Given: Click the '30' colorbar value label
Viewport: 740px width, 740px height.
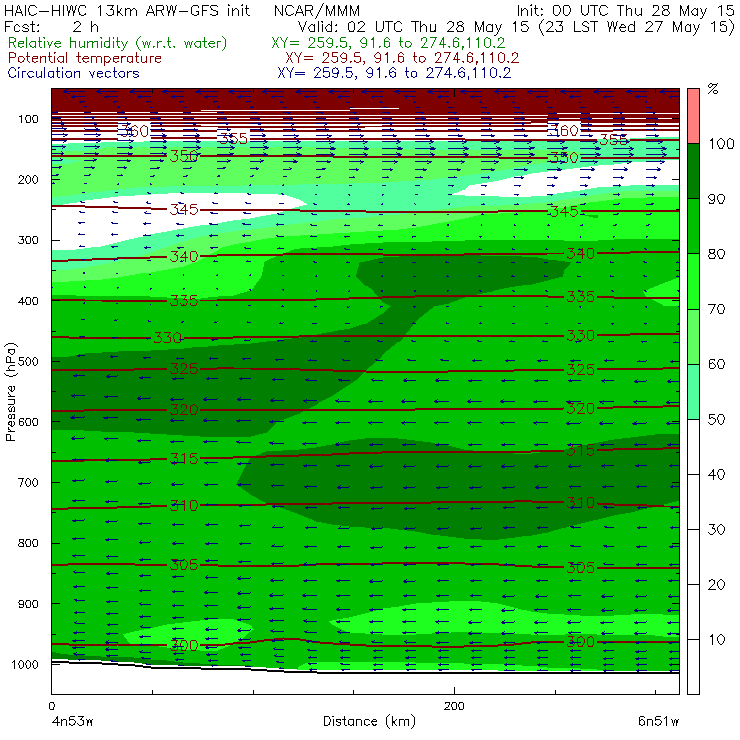Looking at the screenshot, I should coord(716,530).
